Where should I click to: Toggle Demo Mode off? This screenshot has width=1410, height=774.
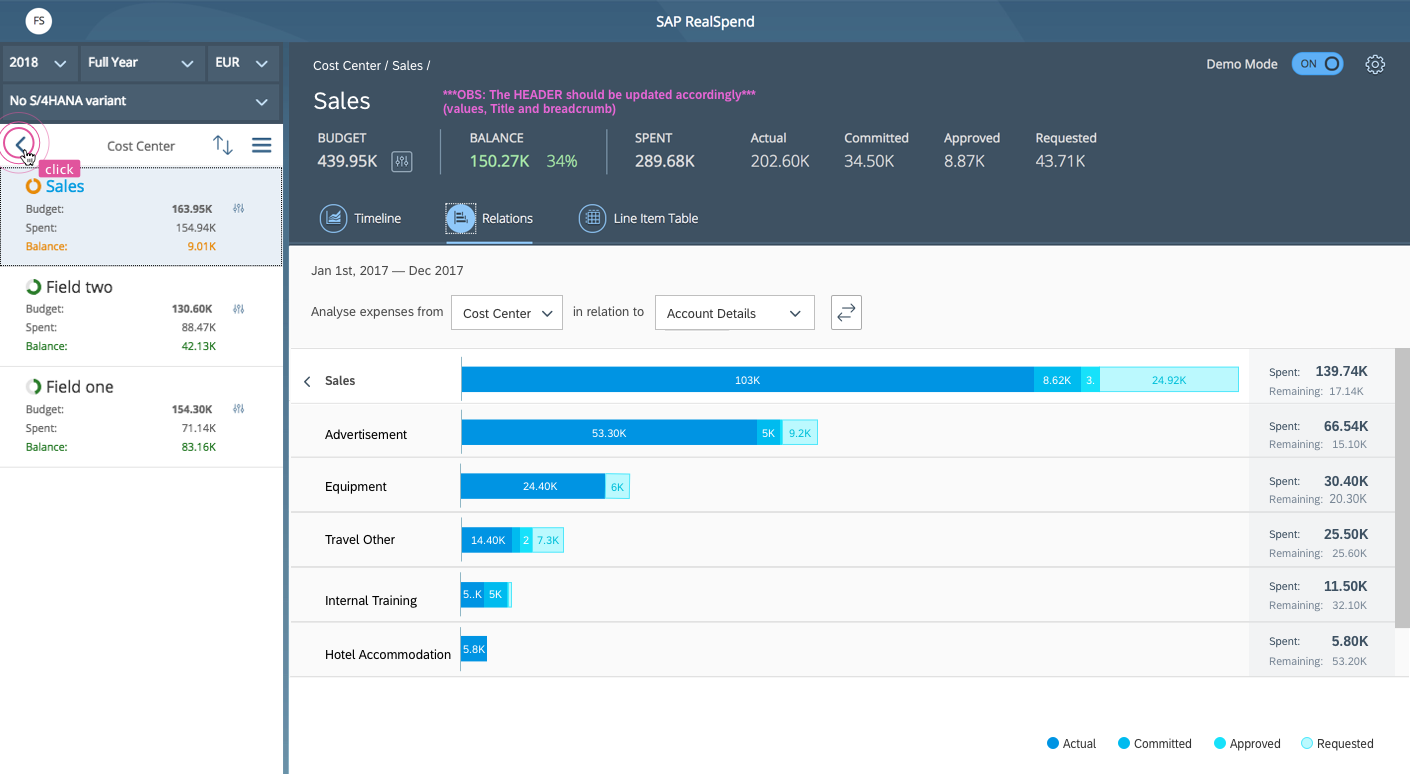(x=1318, y=64)
